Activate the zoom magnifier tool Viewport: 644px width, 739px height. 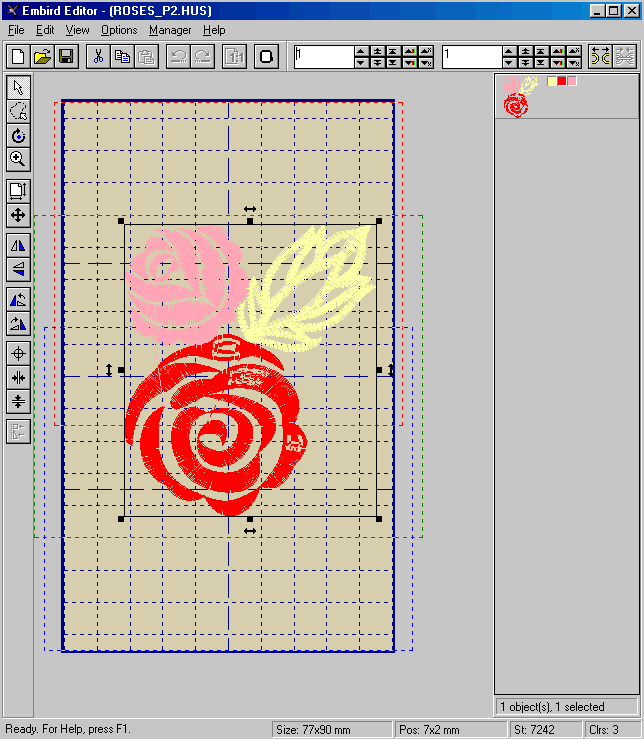[18, 160]
